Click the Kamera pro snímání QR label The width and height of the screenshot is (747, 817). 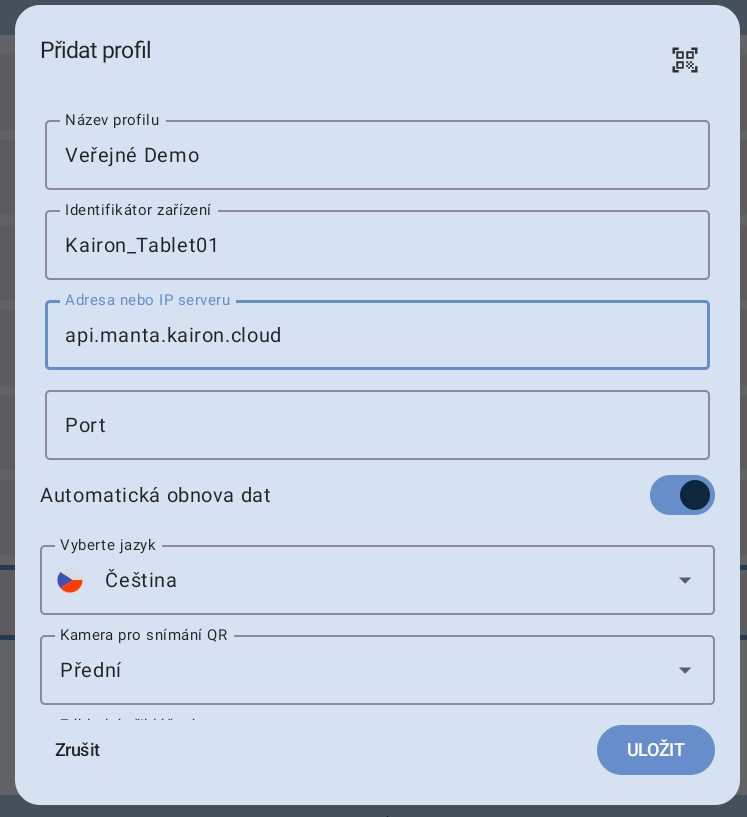point(144,635)
